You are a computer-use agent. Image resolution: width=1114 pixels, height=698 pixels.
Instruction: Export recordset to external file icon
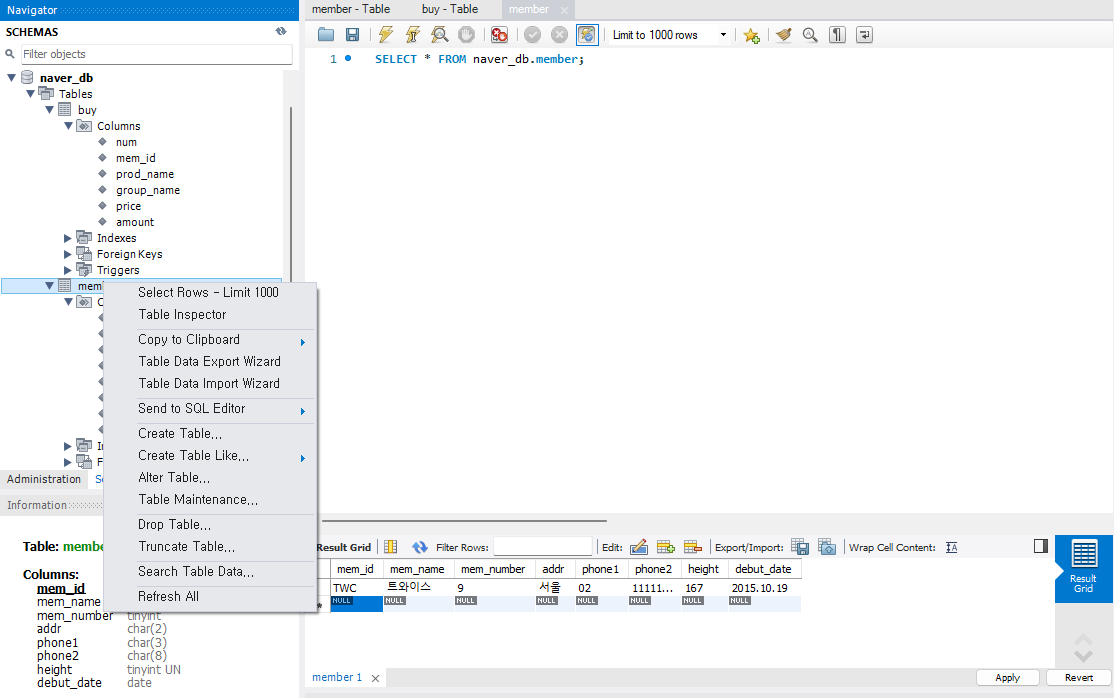point(800,547)
